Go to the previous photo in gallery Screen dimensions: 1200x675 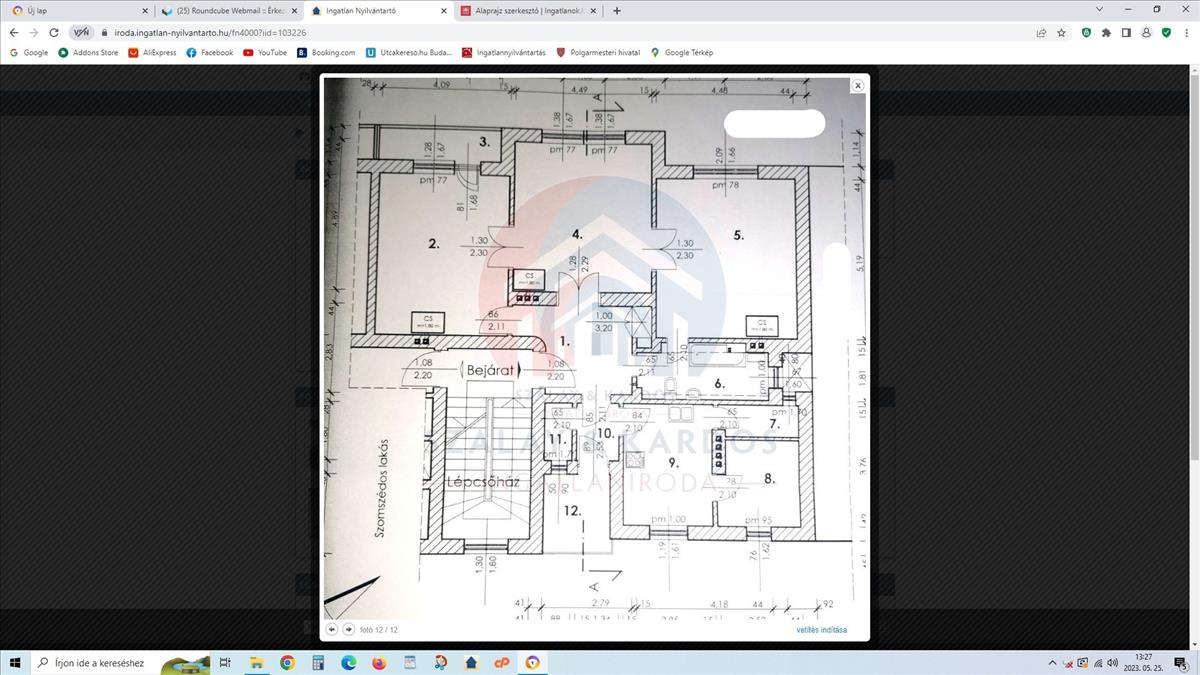coord(332,629)
